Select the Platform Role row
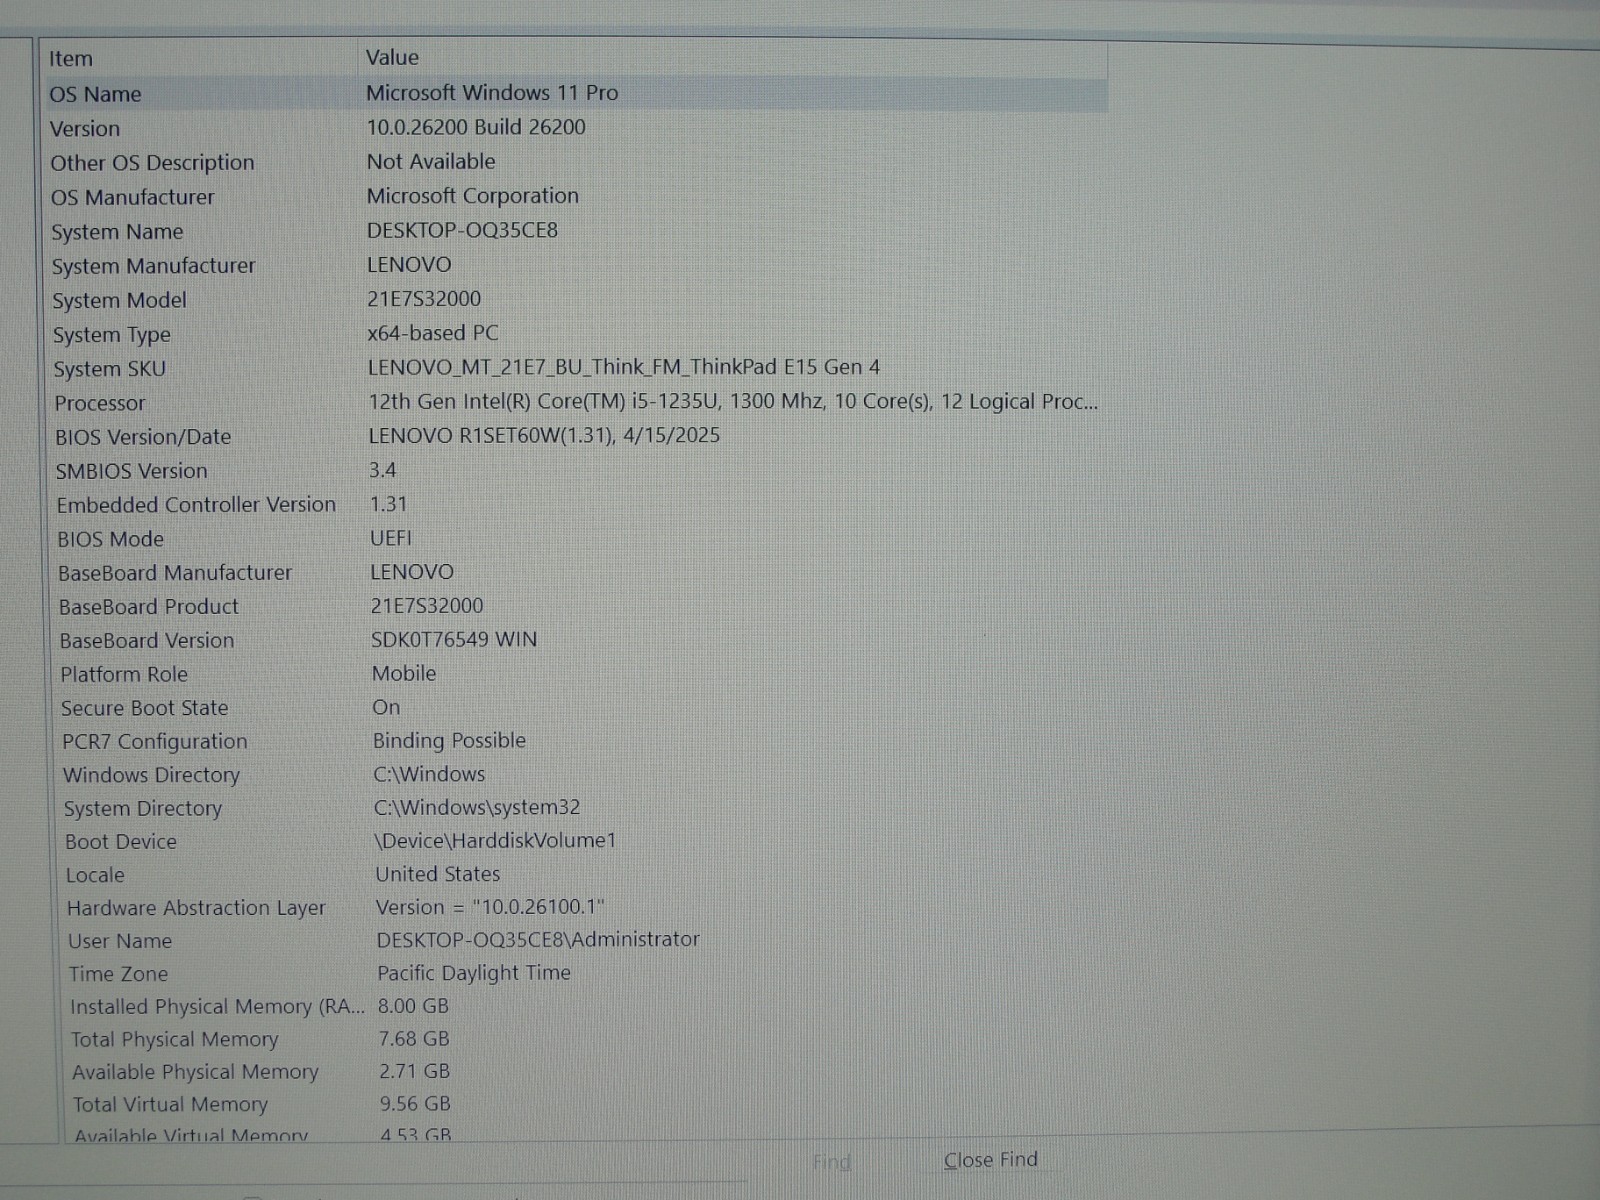 point(124,675)
